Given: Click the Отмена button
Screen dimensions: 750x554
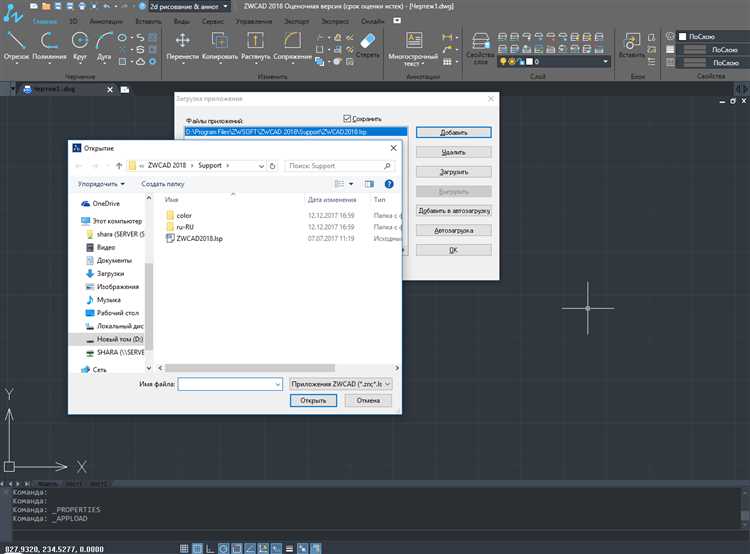Looking at the screenshot, I should tap(368, 400).
